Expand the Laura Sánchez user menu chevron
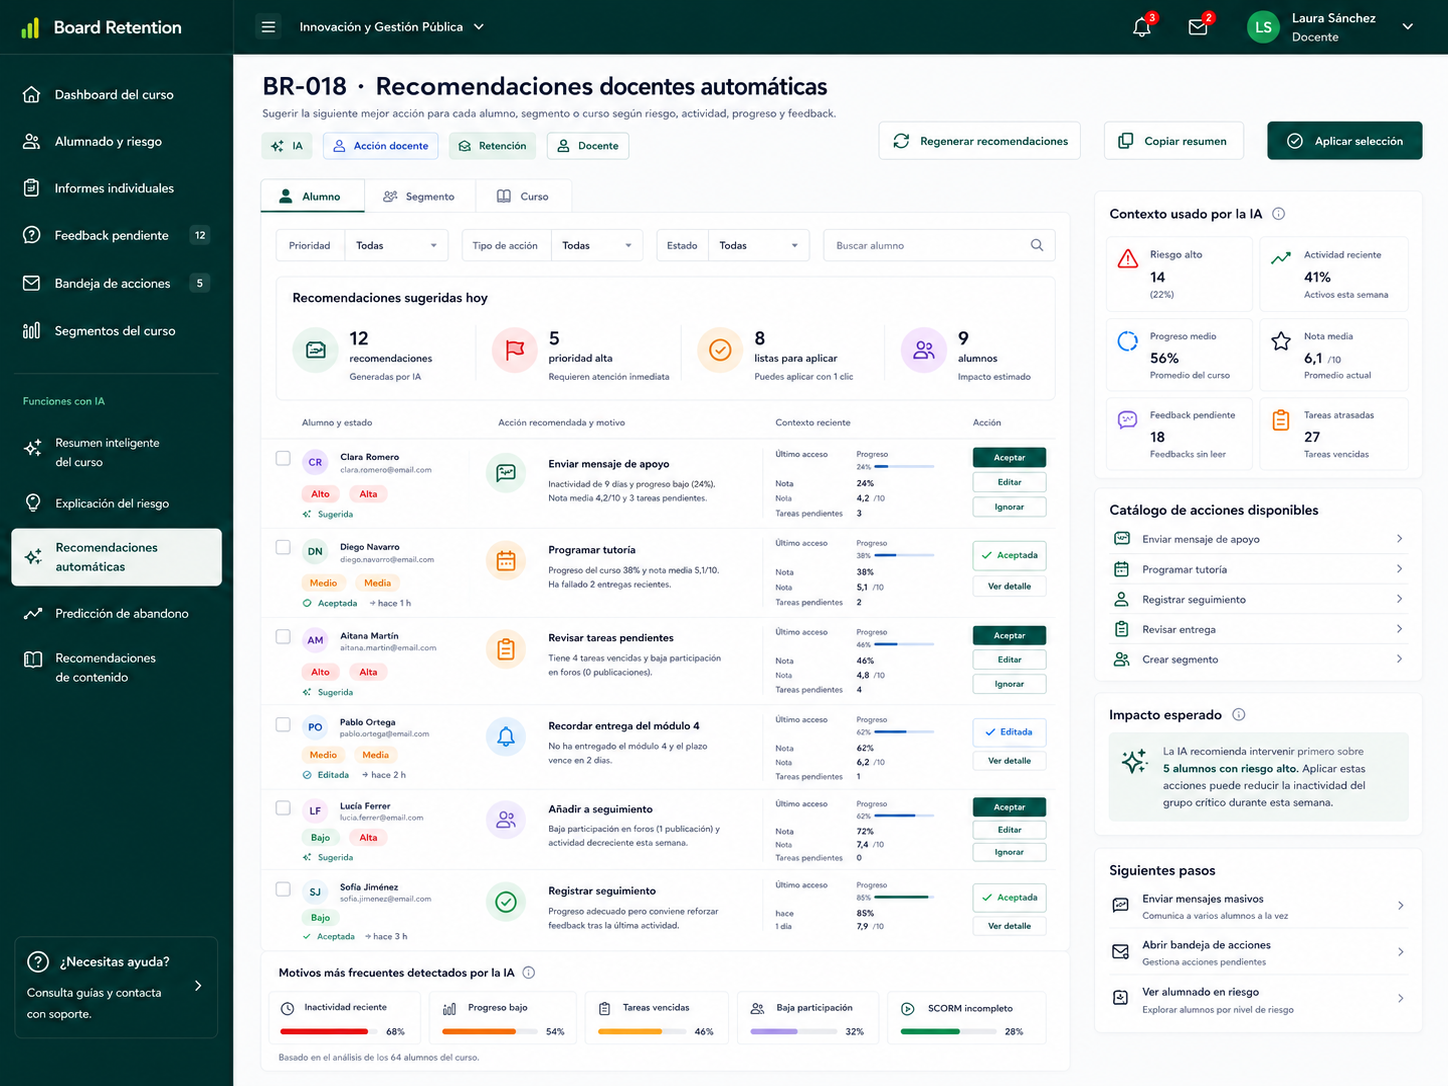The image size is (1448, 1086). pos(1408,27)
